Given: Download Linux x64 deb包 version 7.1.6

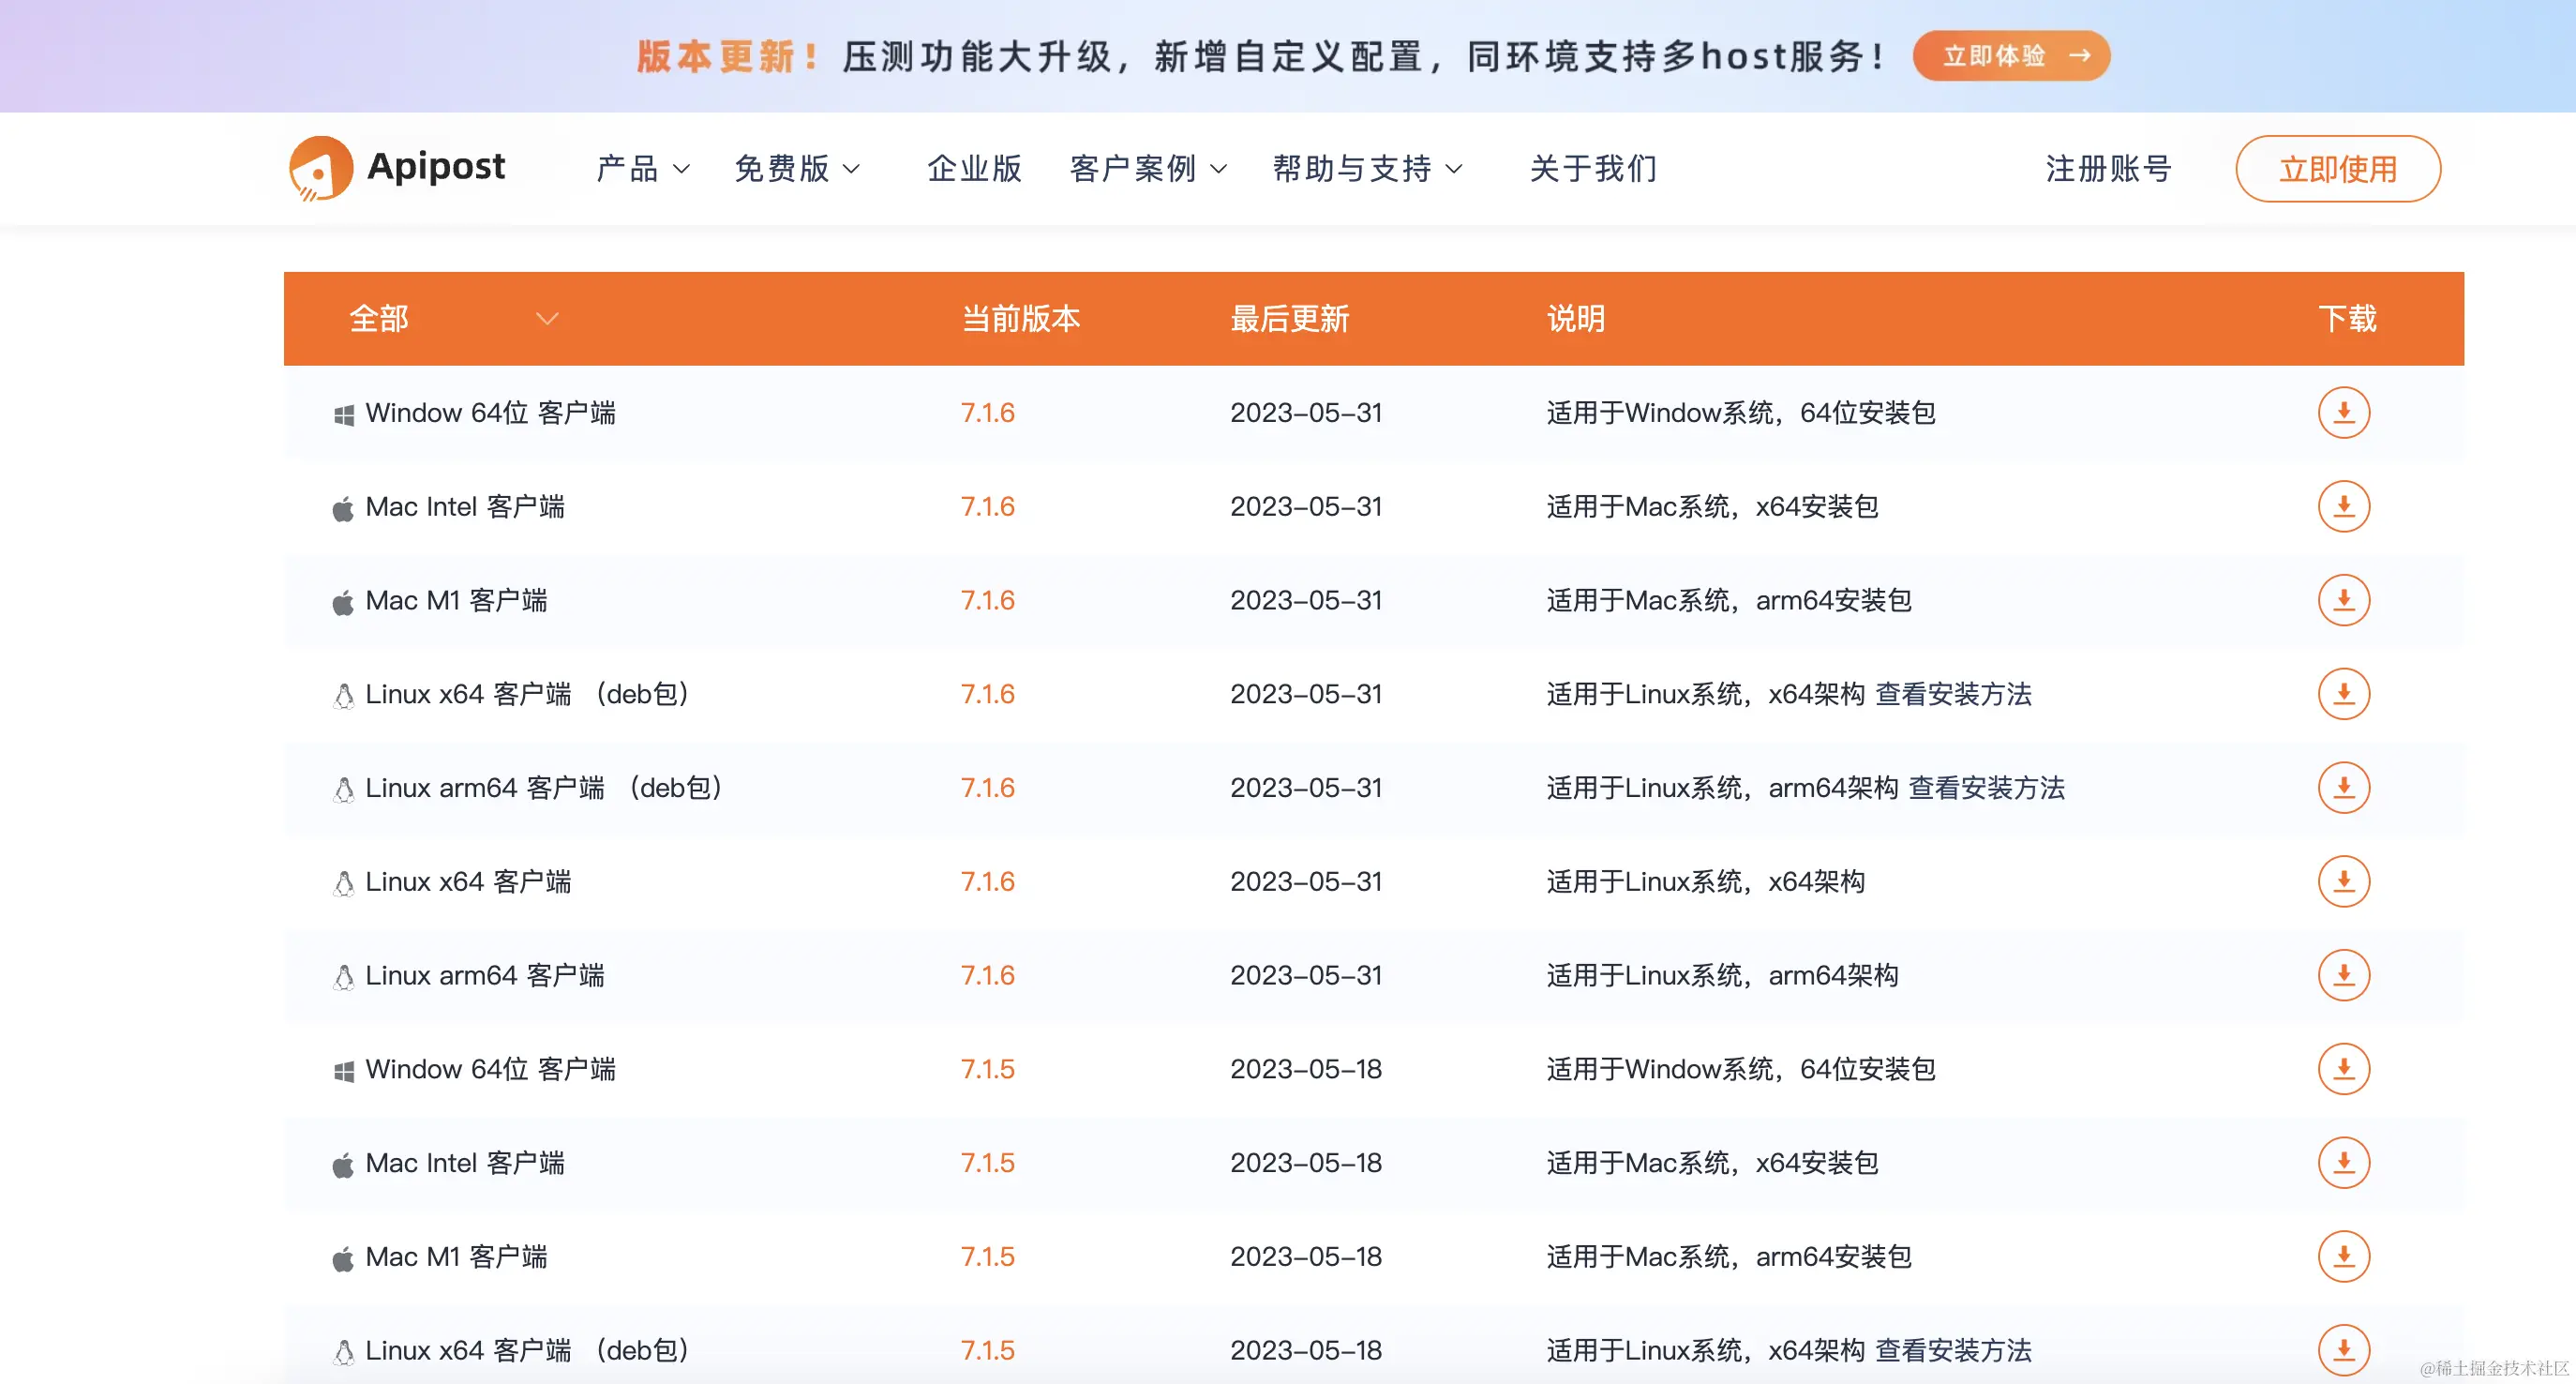Looking at the screenshot, I should click(2343, 694).
